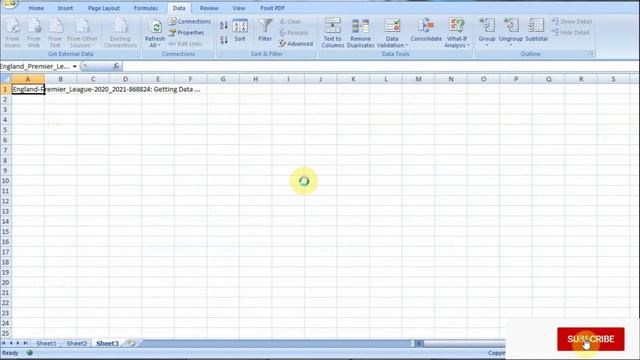Screen dimensions: 640x360
Task: Click into the formula bar
Action: [x=380, y=66]
